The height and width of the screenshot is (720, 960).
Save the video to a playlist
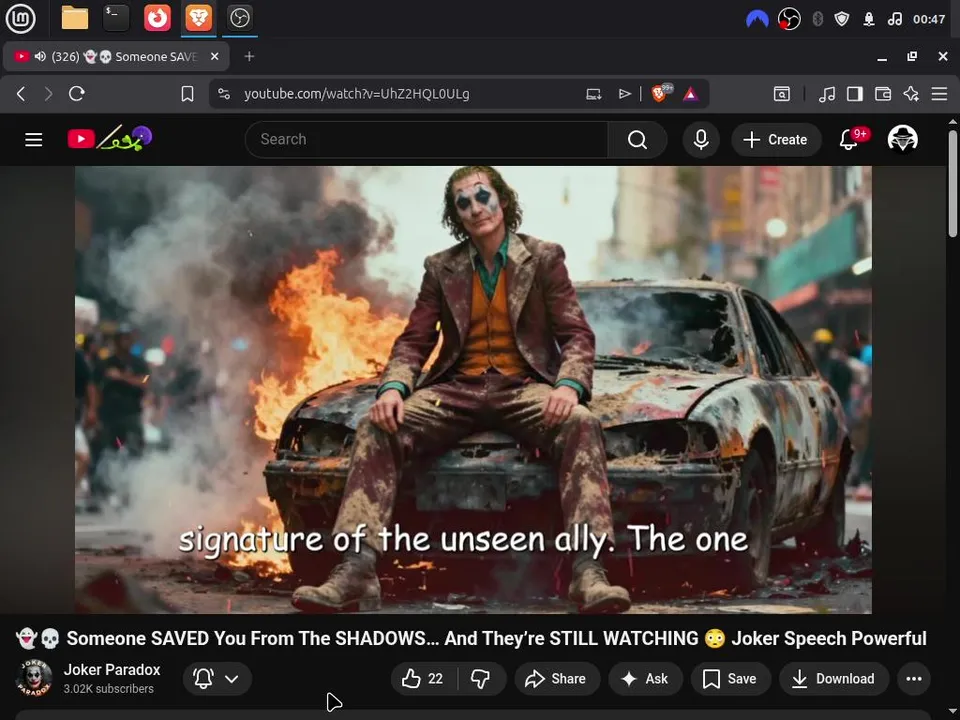(730, 678)
